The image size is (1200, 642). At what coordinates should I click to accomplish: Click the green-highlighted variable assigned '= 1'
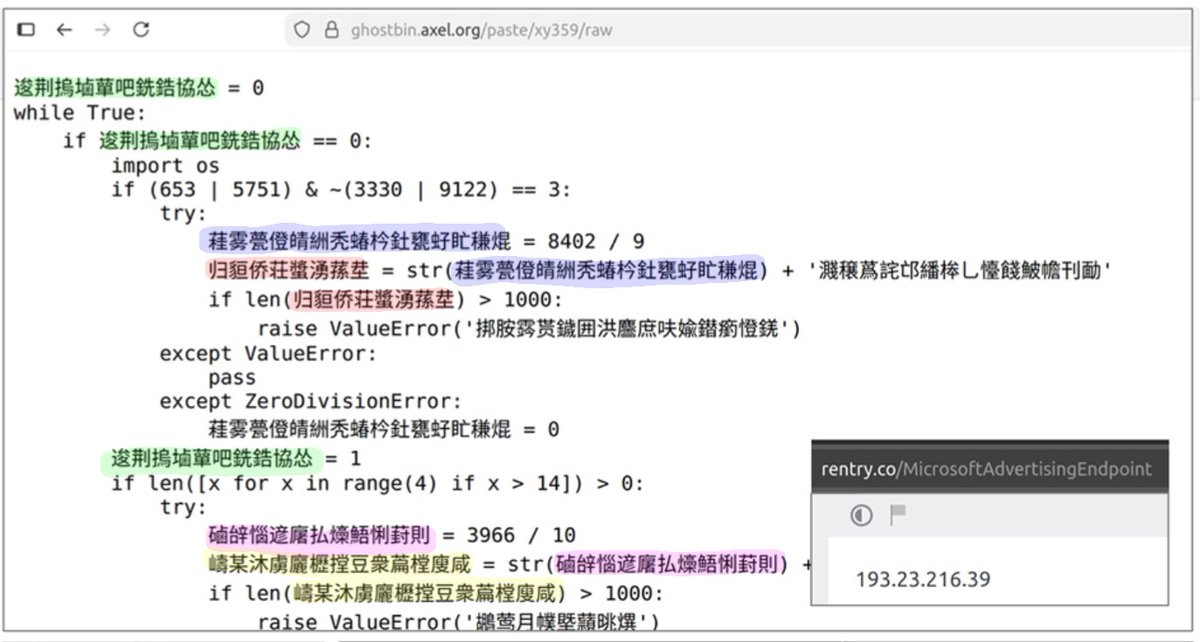pos(211,459)
